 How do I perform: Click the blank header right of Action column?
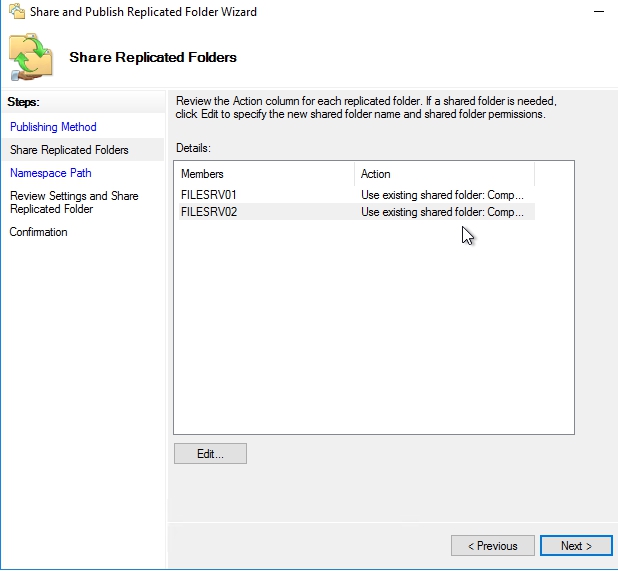(554, 174)
